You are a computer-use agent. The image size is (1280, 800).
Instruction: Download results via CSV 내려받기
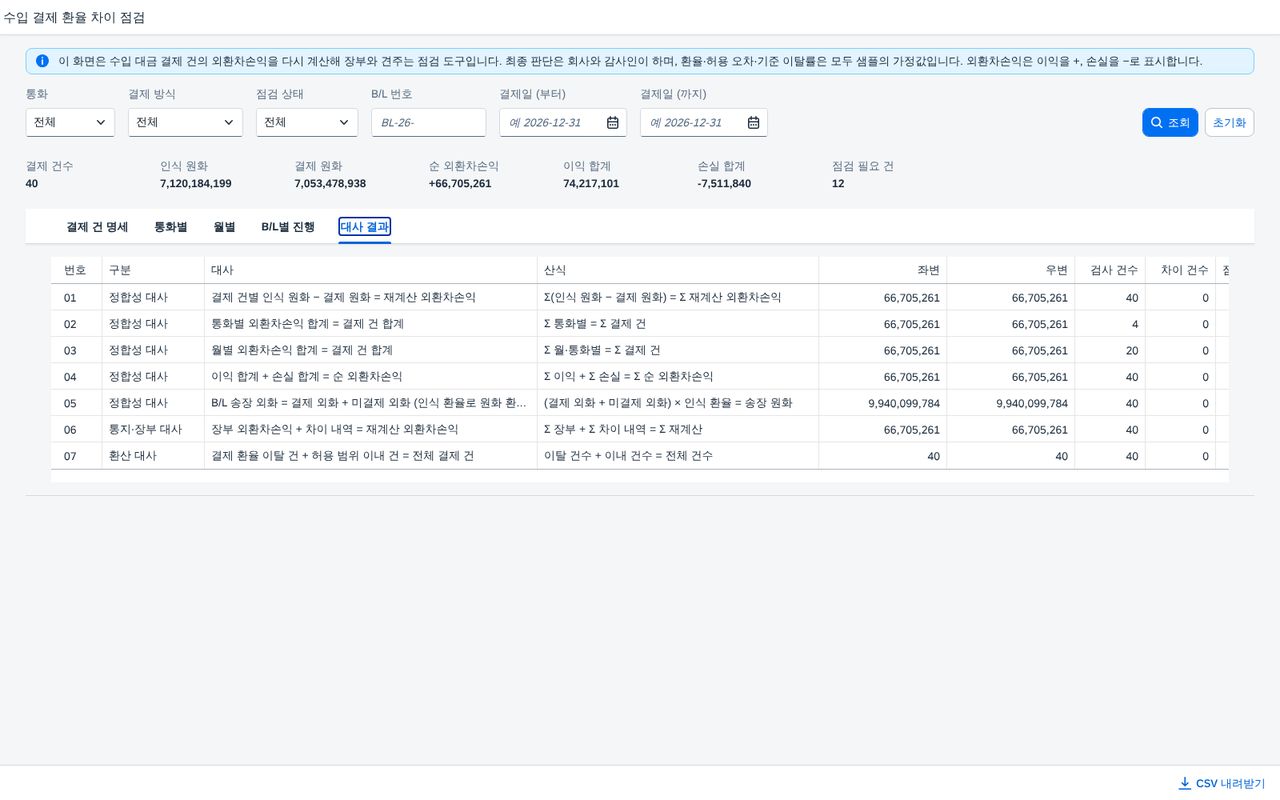click(x=1222, y=783)
